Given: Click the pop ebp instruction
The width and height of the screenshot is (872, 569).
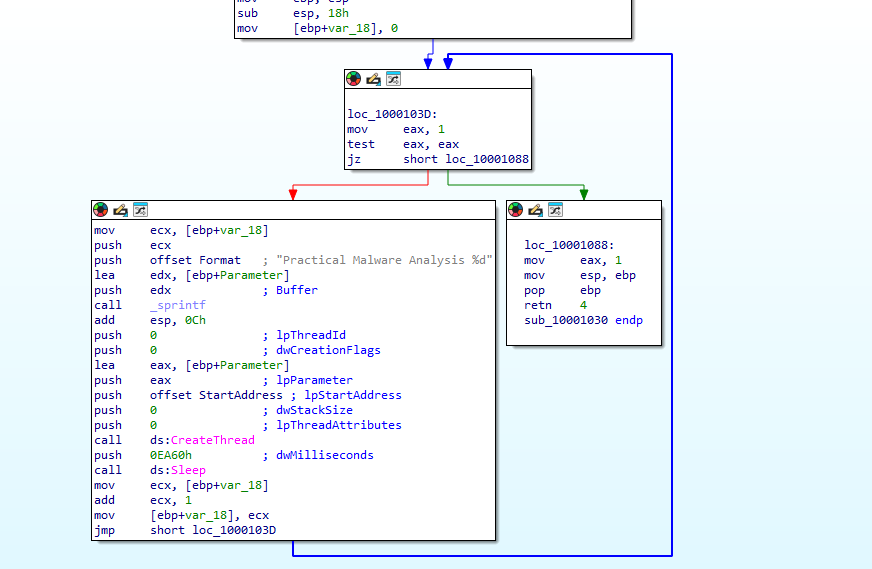Looking at the screenshot, I should 562,290.
